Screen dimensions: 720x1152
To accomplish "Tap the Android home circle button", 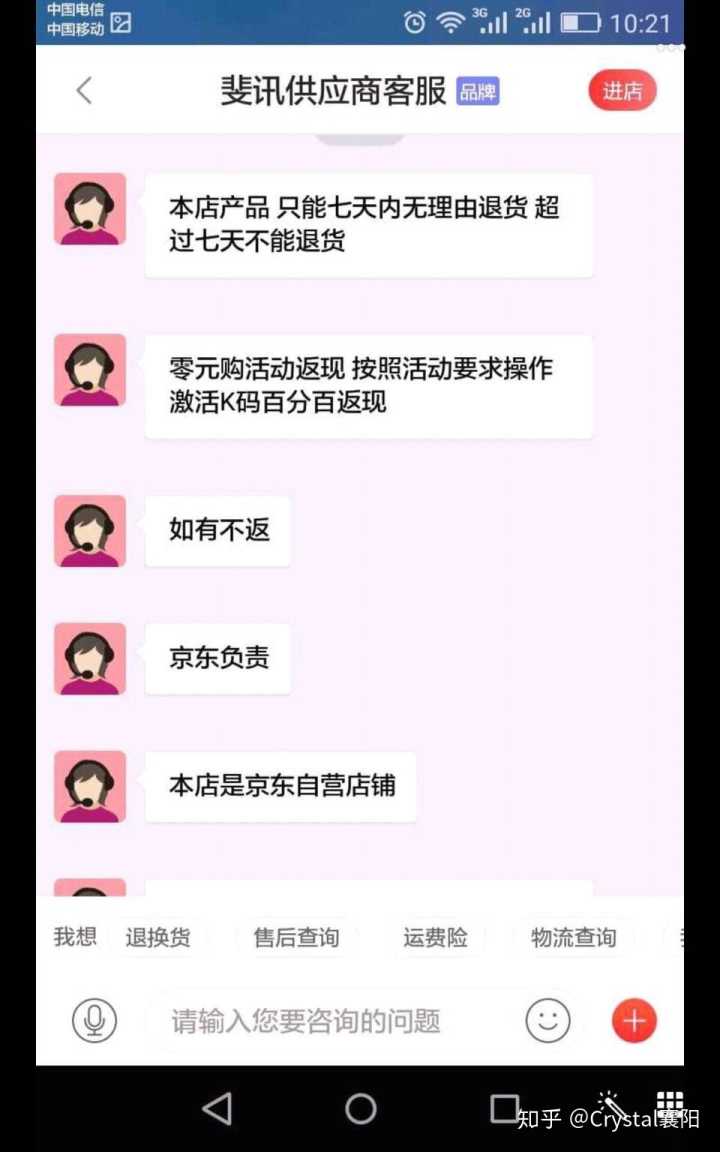I will [361, 1109].
